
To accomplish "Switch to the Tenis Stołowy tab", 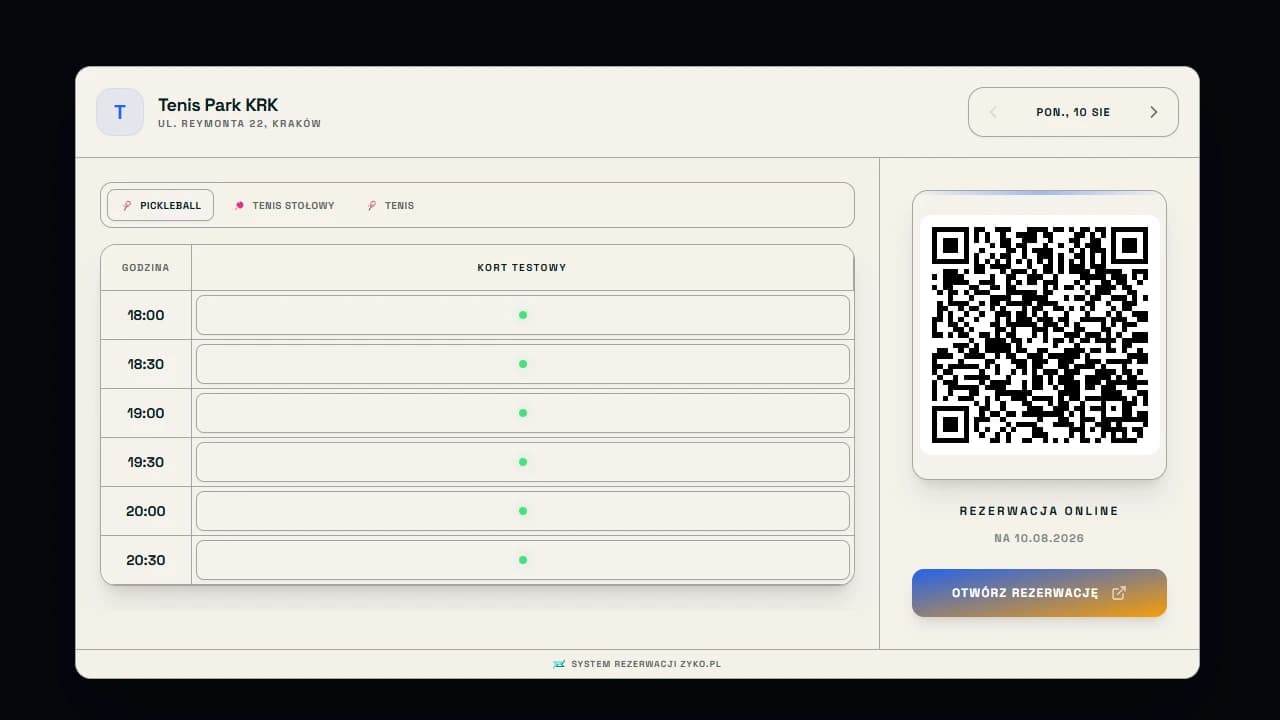I will pos(284,205).
